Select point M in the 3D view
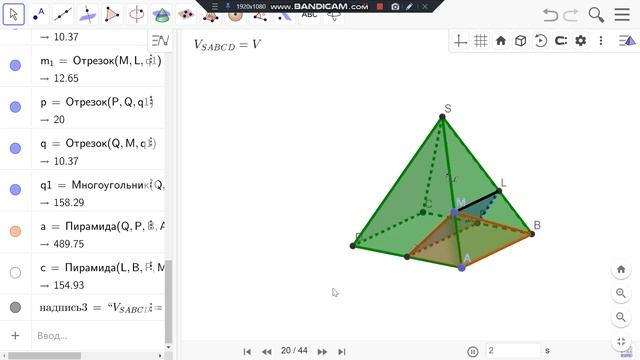640x360 pixels. 454,212
